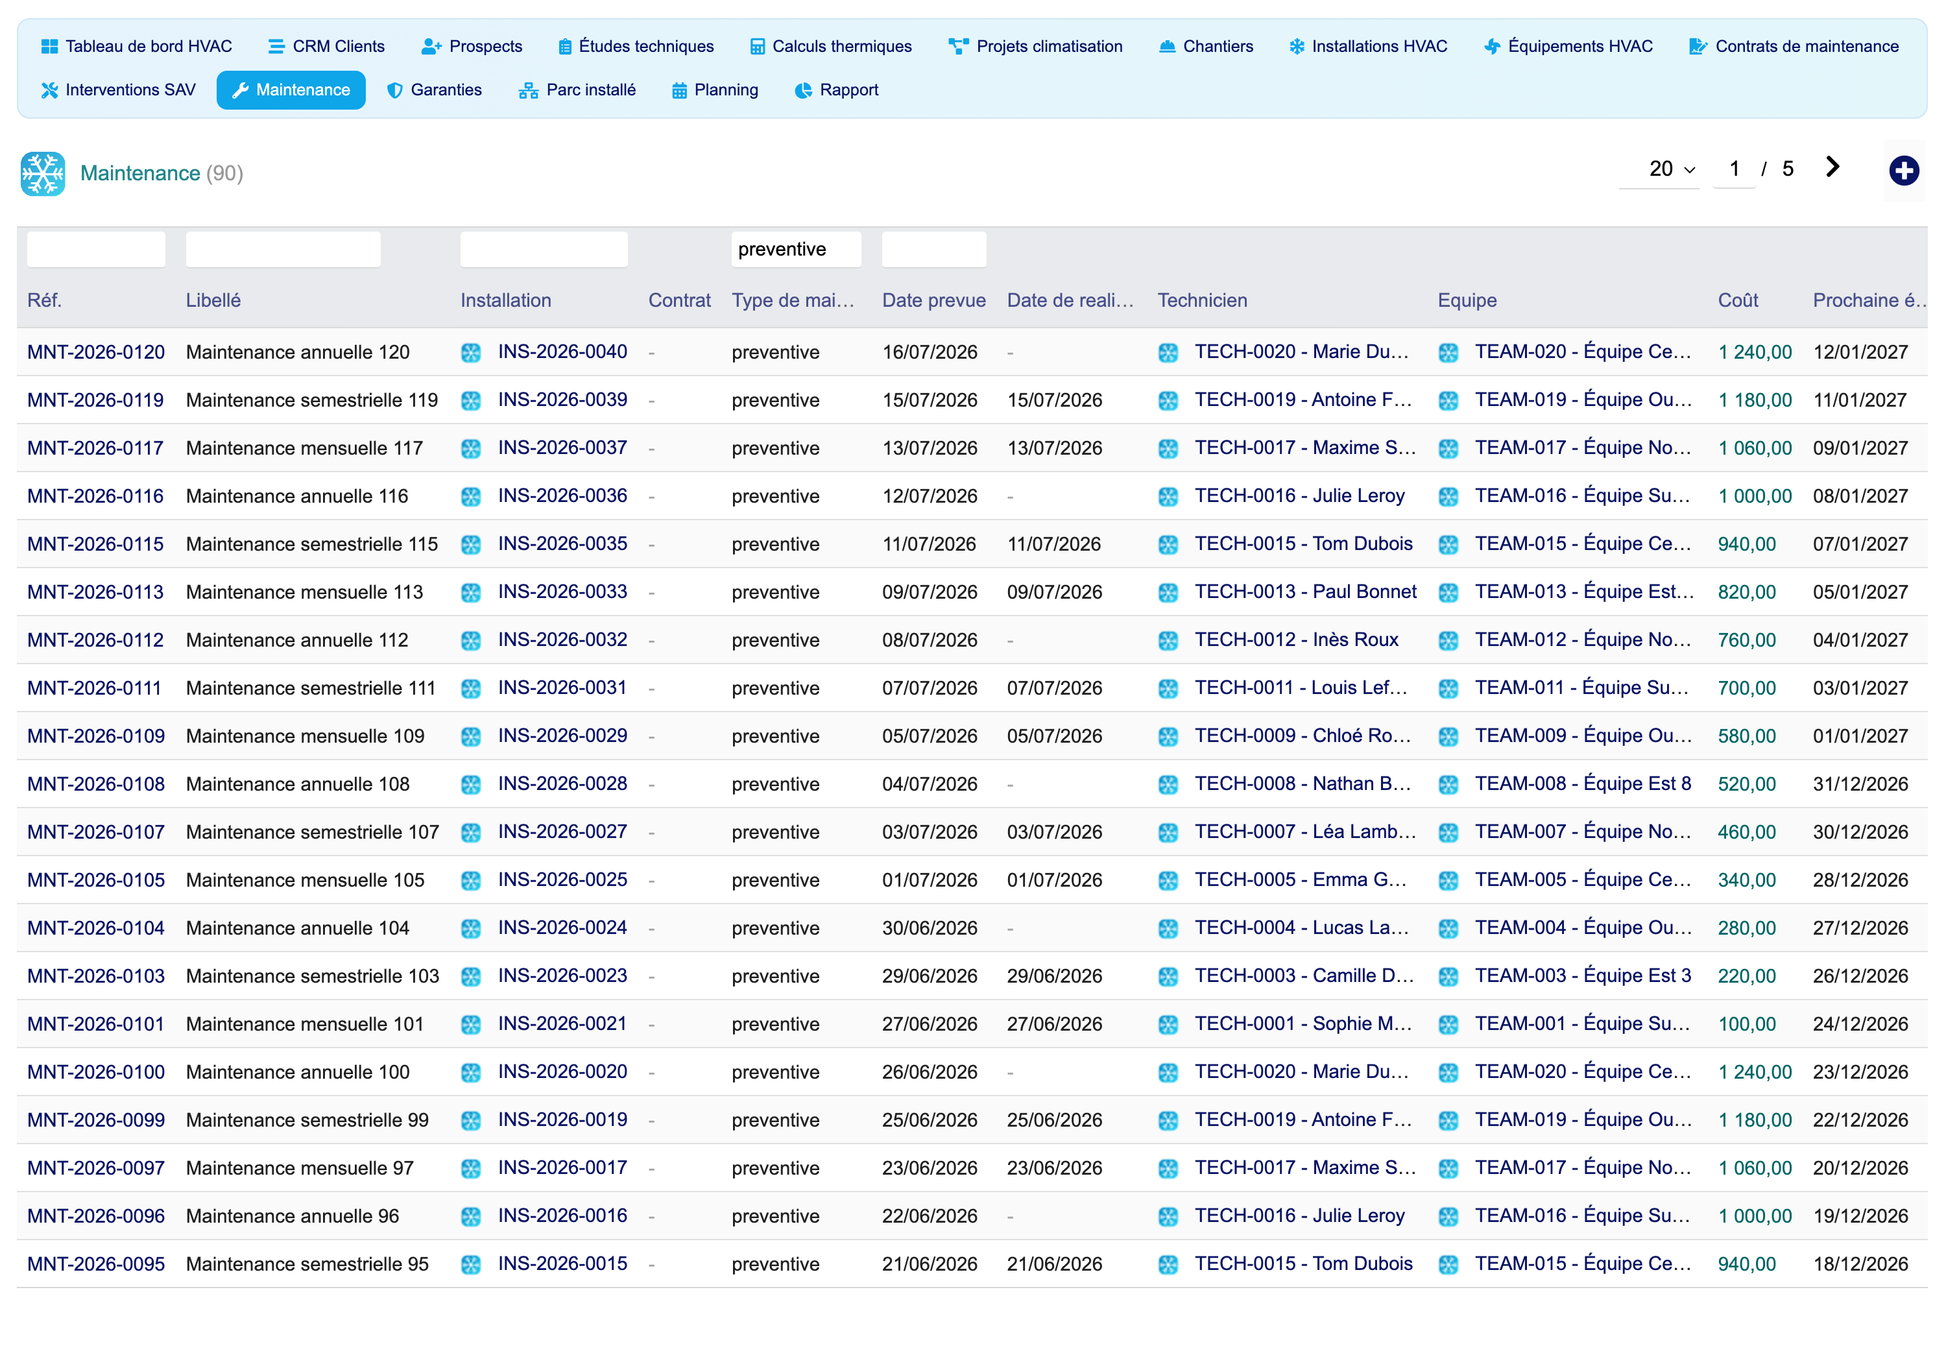
Task: Go to Chantiers tab
Action: click(1206, 46)
